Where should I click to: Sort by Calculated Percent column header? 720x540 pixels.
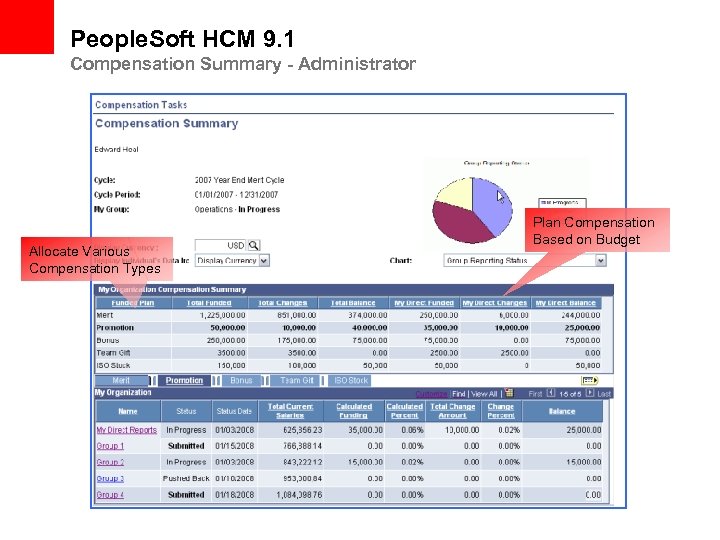(405, 411)
